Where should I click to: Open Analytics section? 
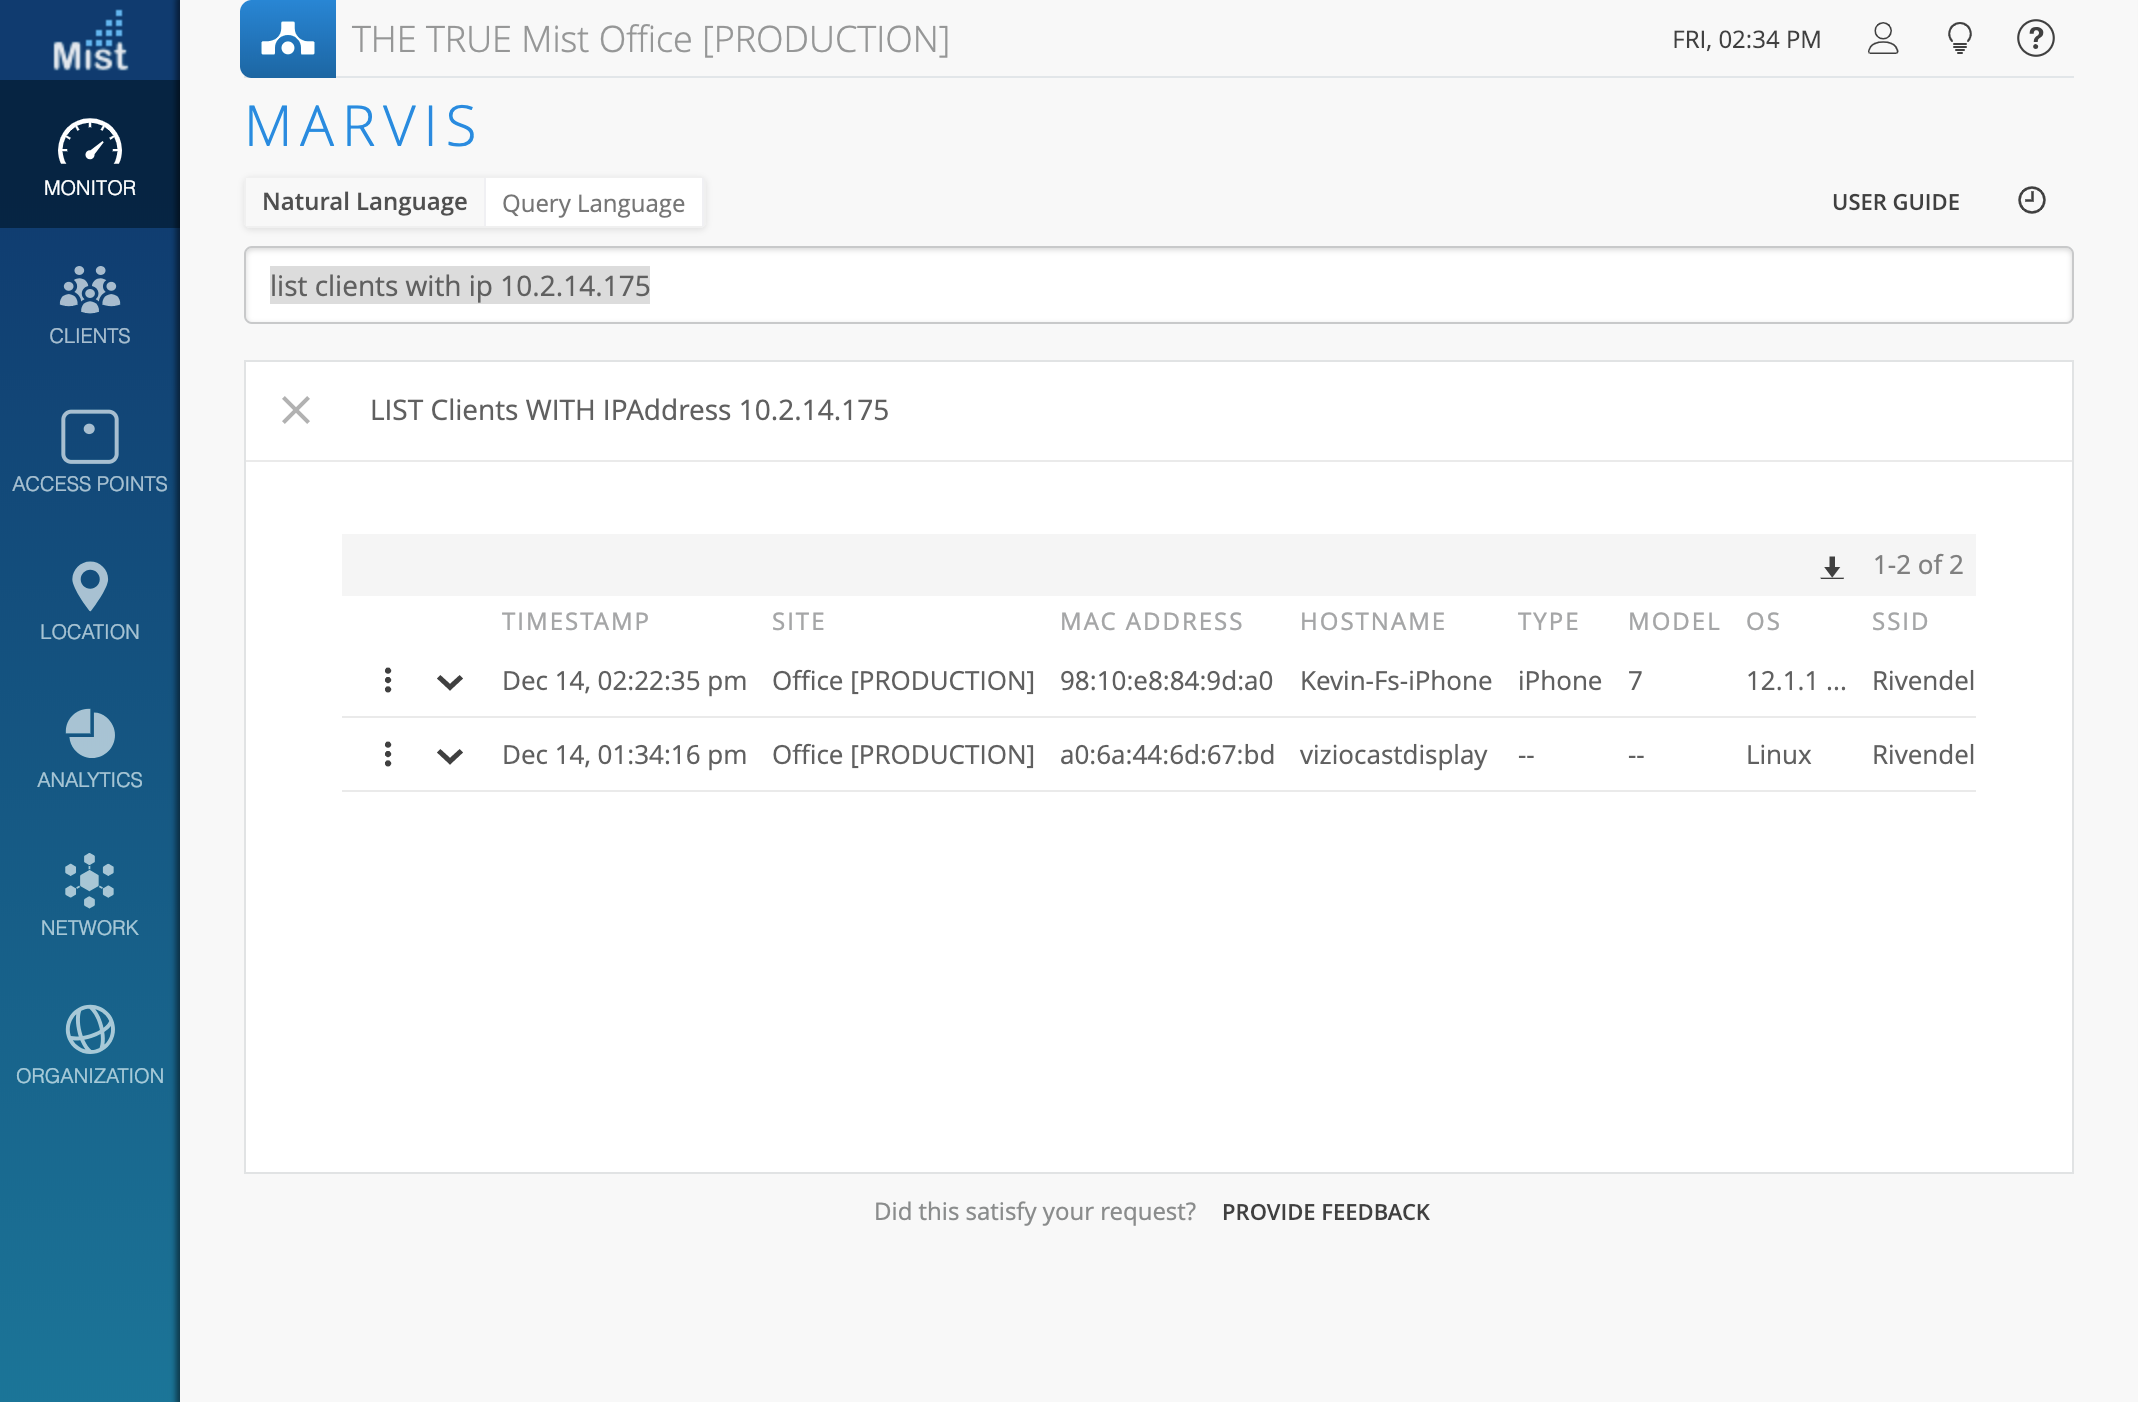click(x=89, y=749)
